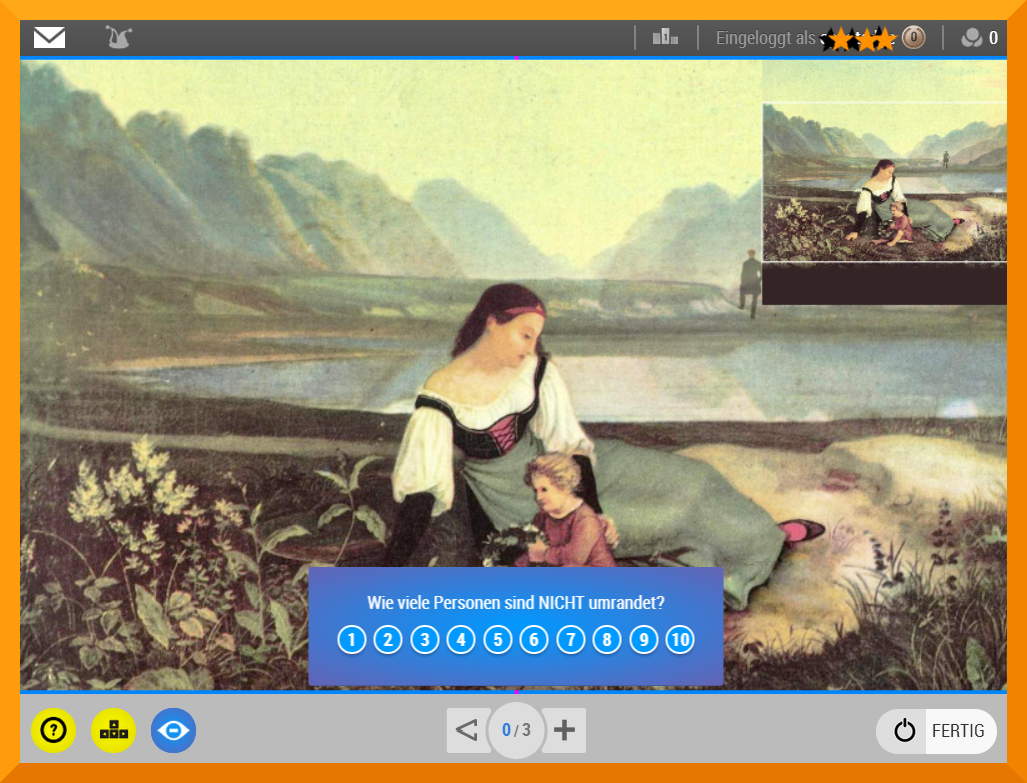Open help with the yellow question mark button

[x=53, y=730]
